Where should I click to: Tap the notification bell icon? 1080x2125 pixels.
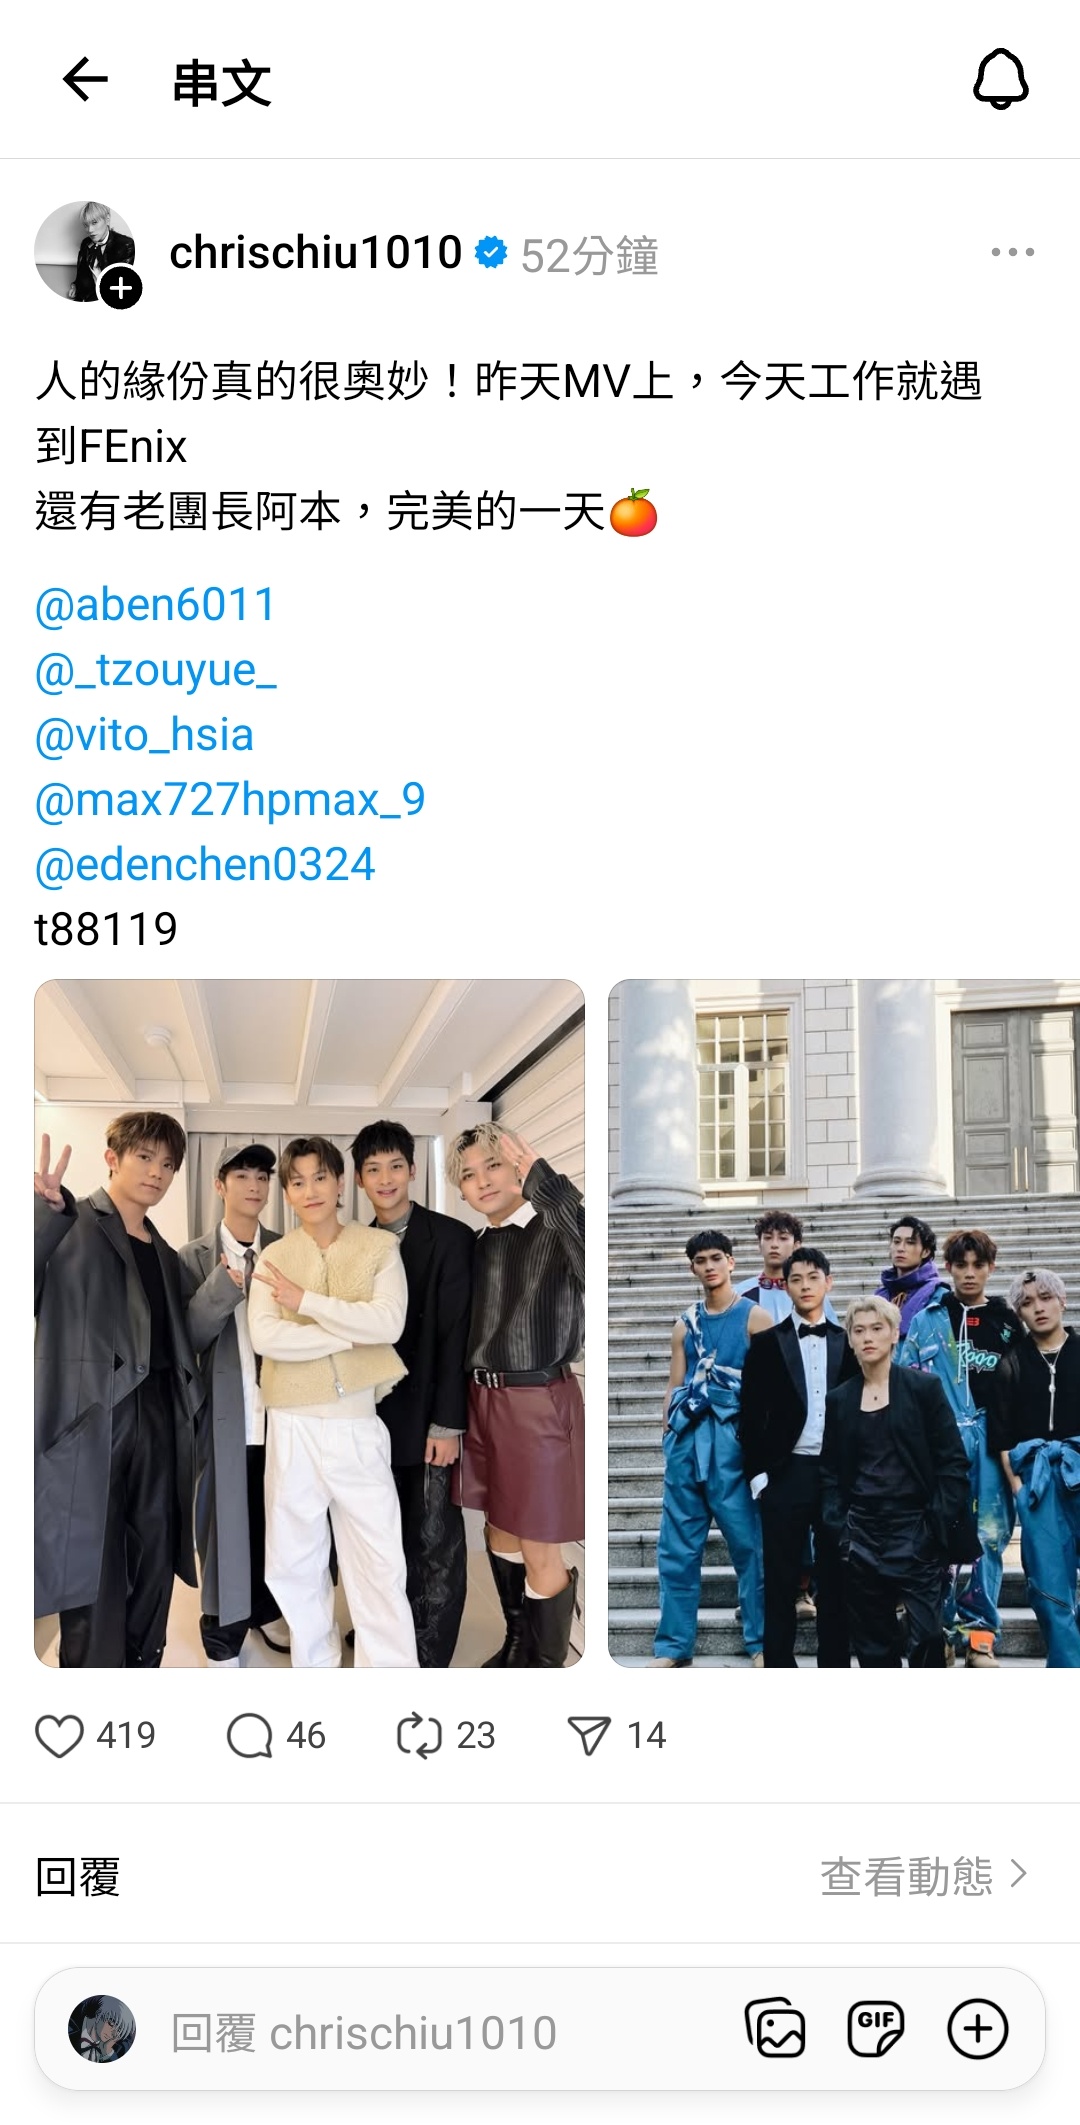tap(1001, 79)
